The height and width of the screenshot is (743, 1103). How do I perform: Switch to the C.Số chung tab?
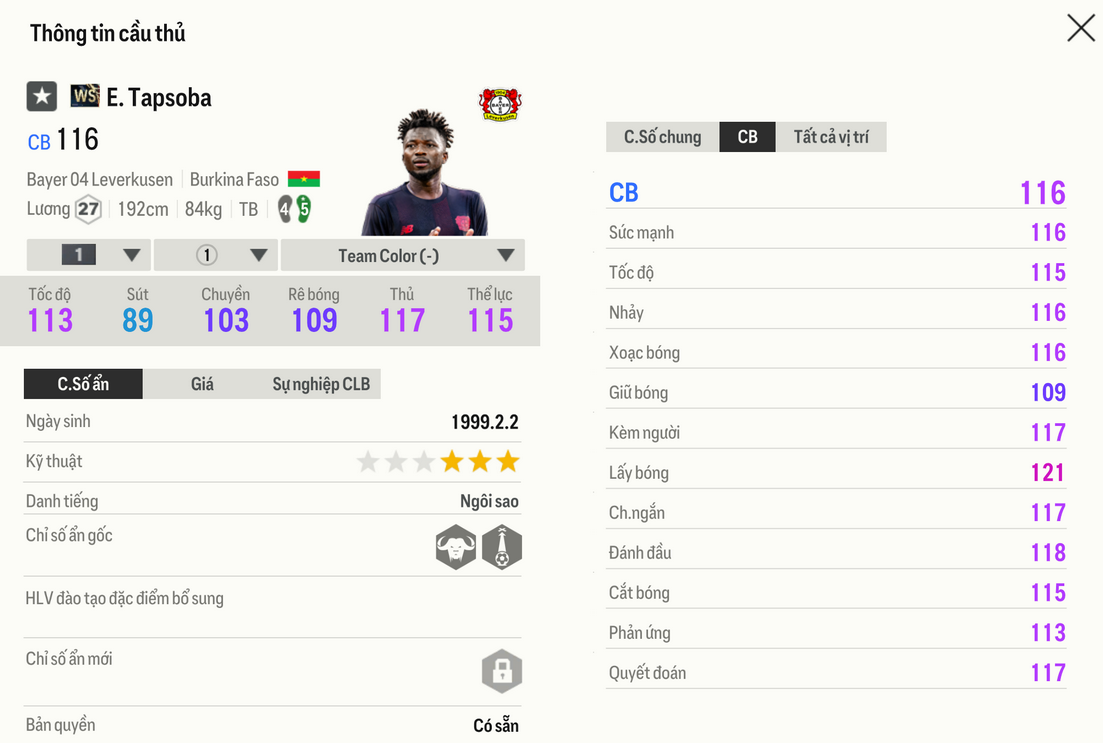pyautogui.click(x=662, y=137)
